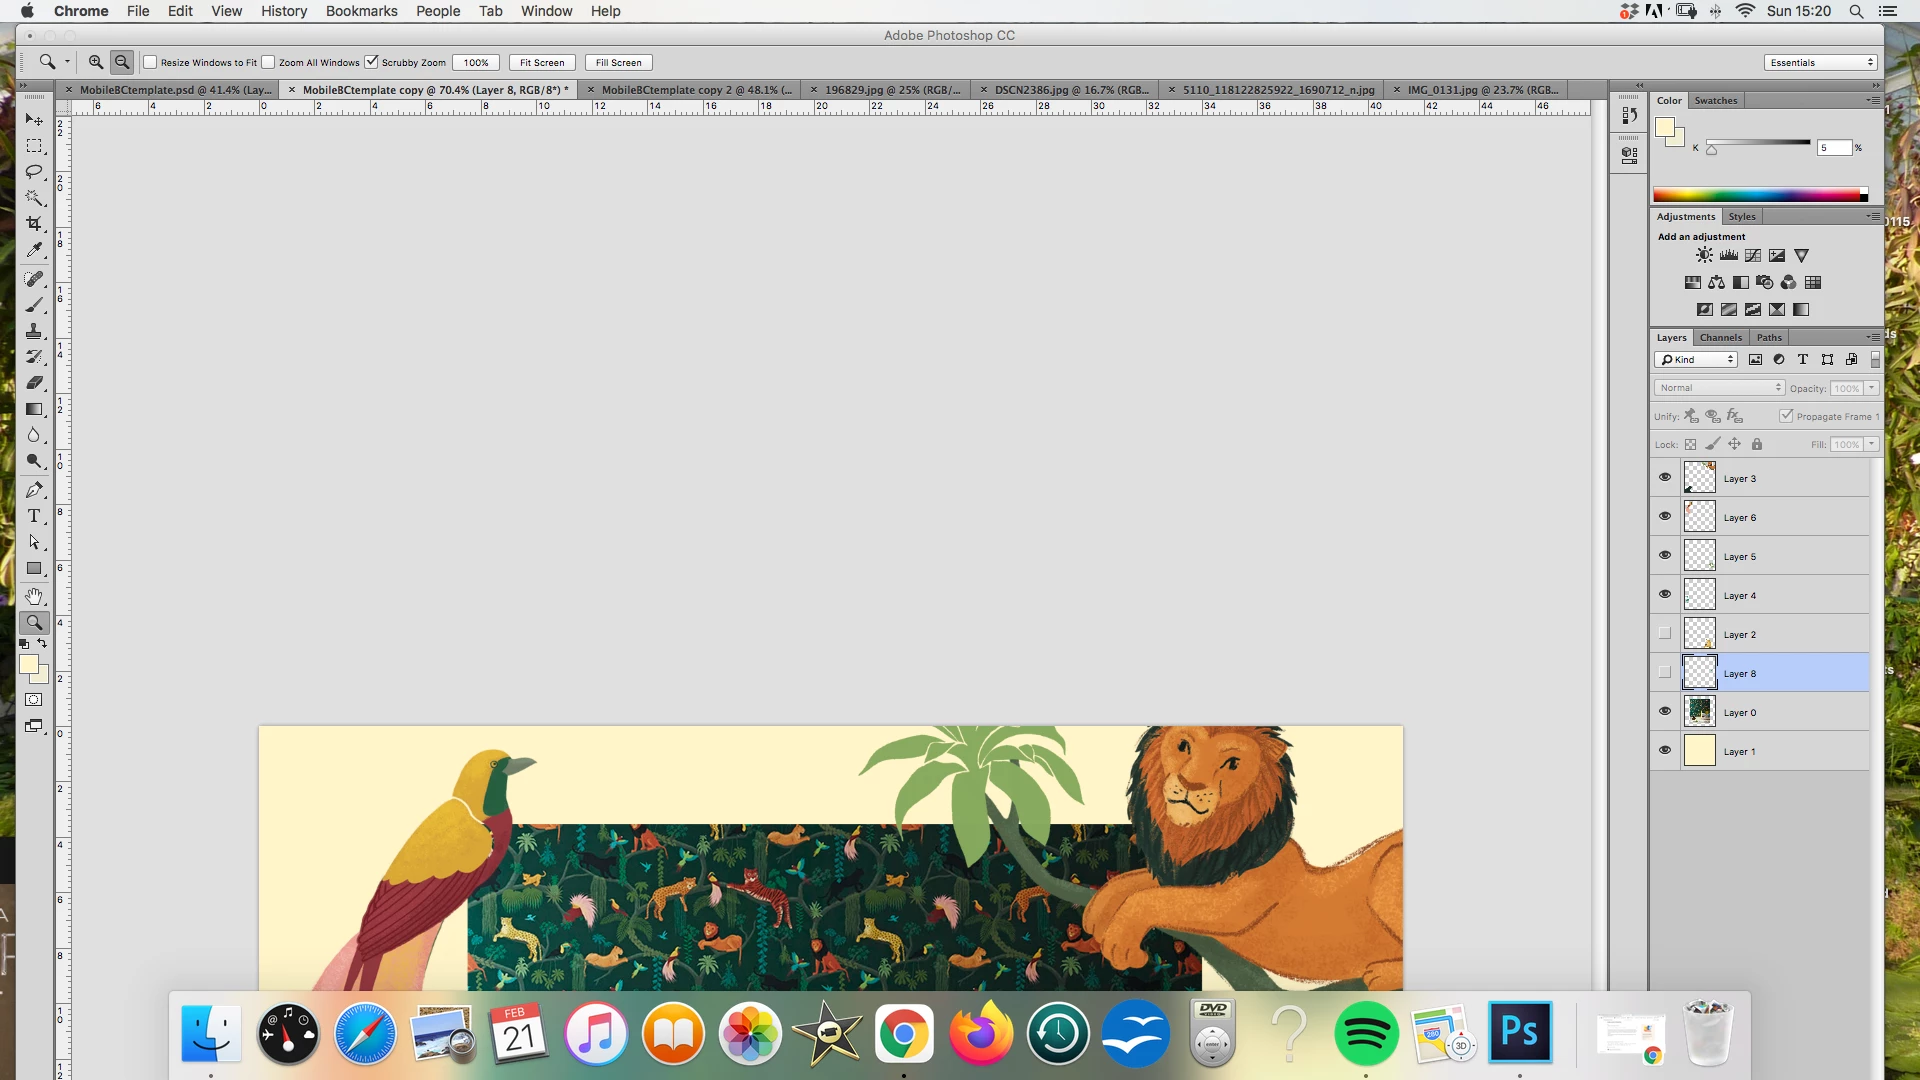1920x1080 pixels.
Task: Show Layer 8 visibility
Action: click(1665, 672)
